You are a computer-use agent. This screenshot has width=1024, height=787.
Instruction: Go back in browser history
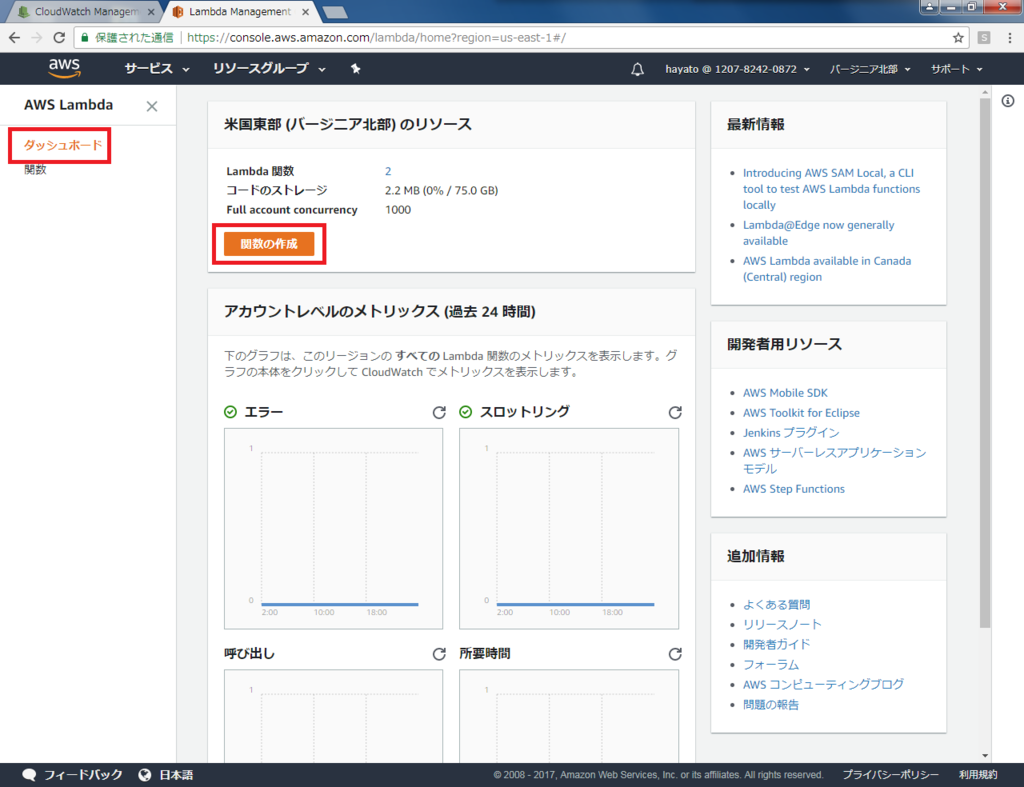click(14, 38)
